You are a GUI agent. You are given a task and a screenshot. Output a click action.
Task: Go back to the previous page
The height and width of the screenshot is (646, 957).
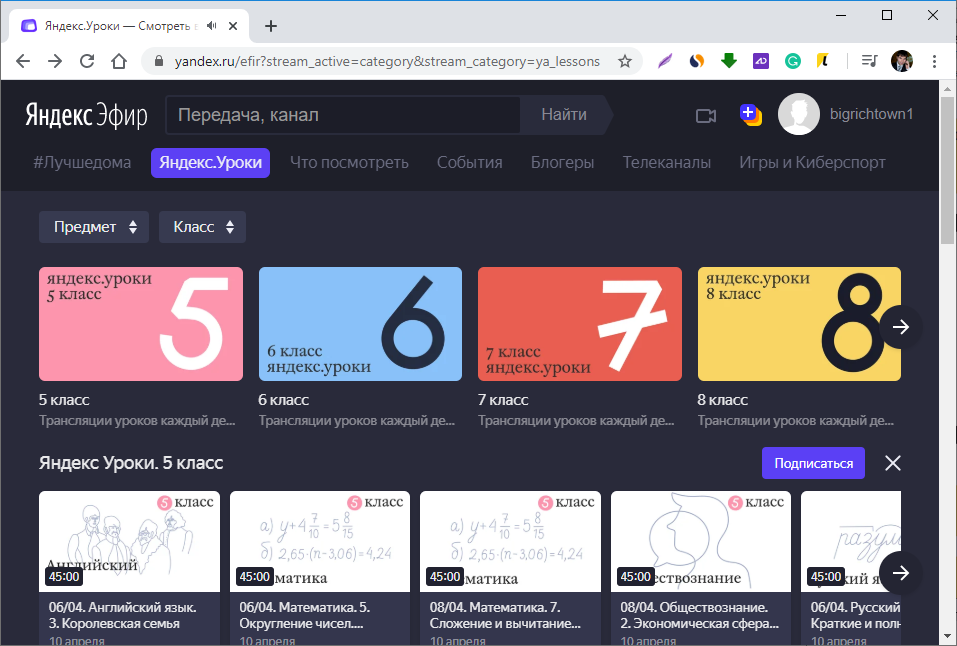click(23, 61)
